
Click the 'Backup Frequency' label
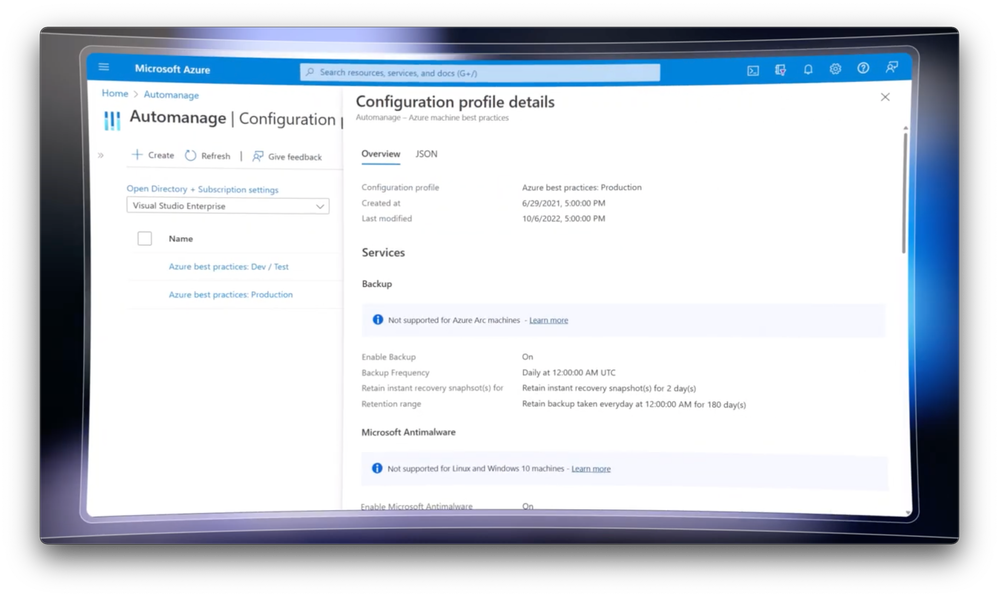pyautogui.click(x=396, y=373)
